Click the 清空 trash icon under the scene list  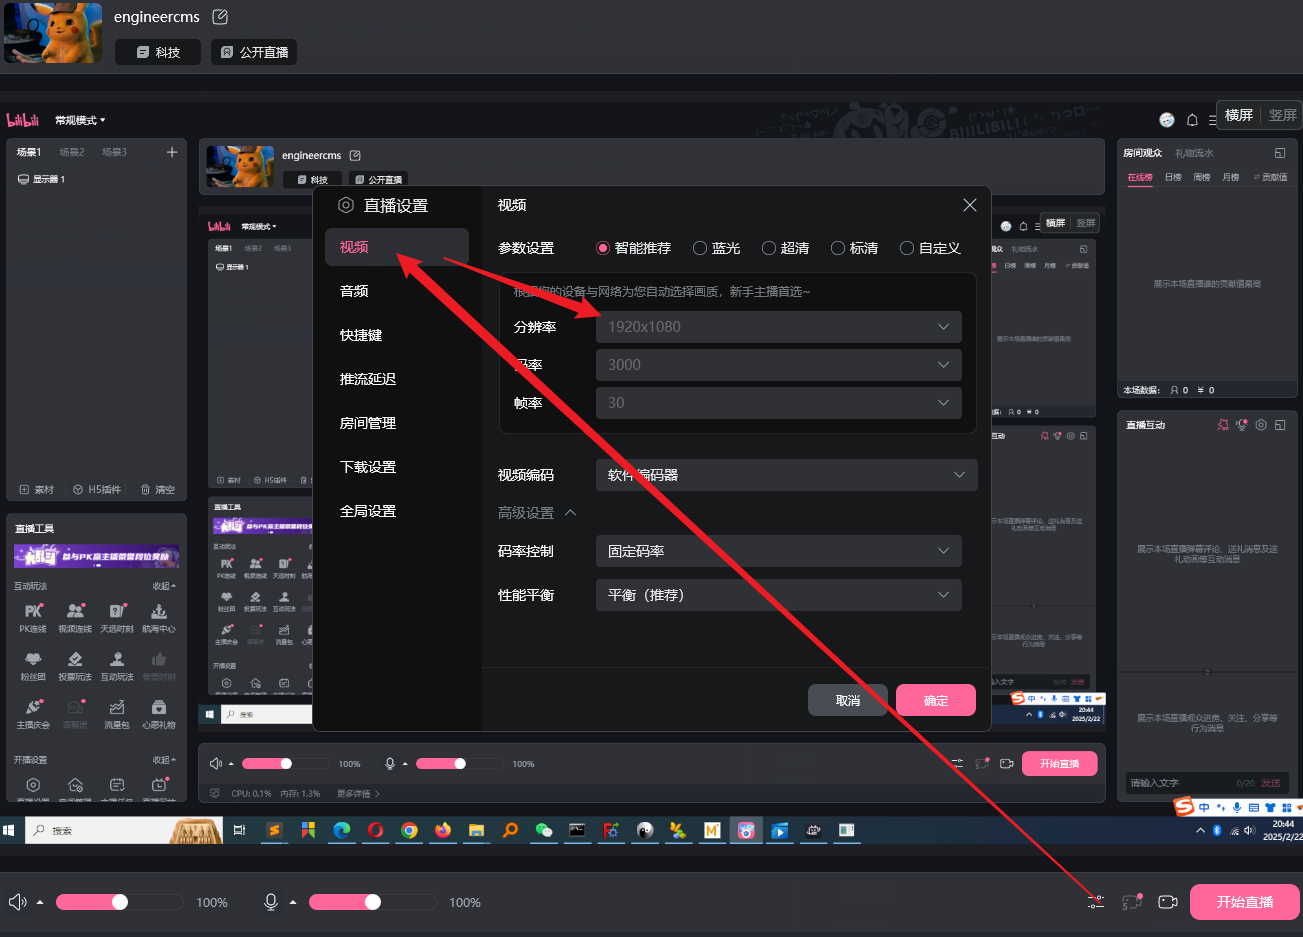pyautogui.click(x=158, y=490)
